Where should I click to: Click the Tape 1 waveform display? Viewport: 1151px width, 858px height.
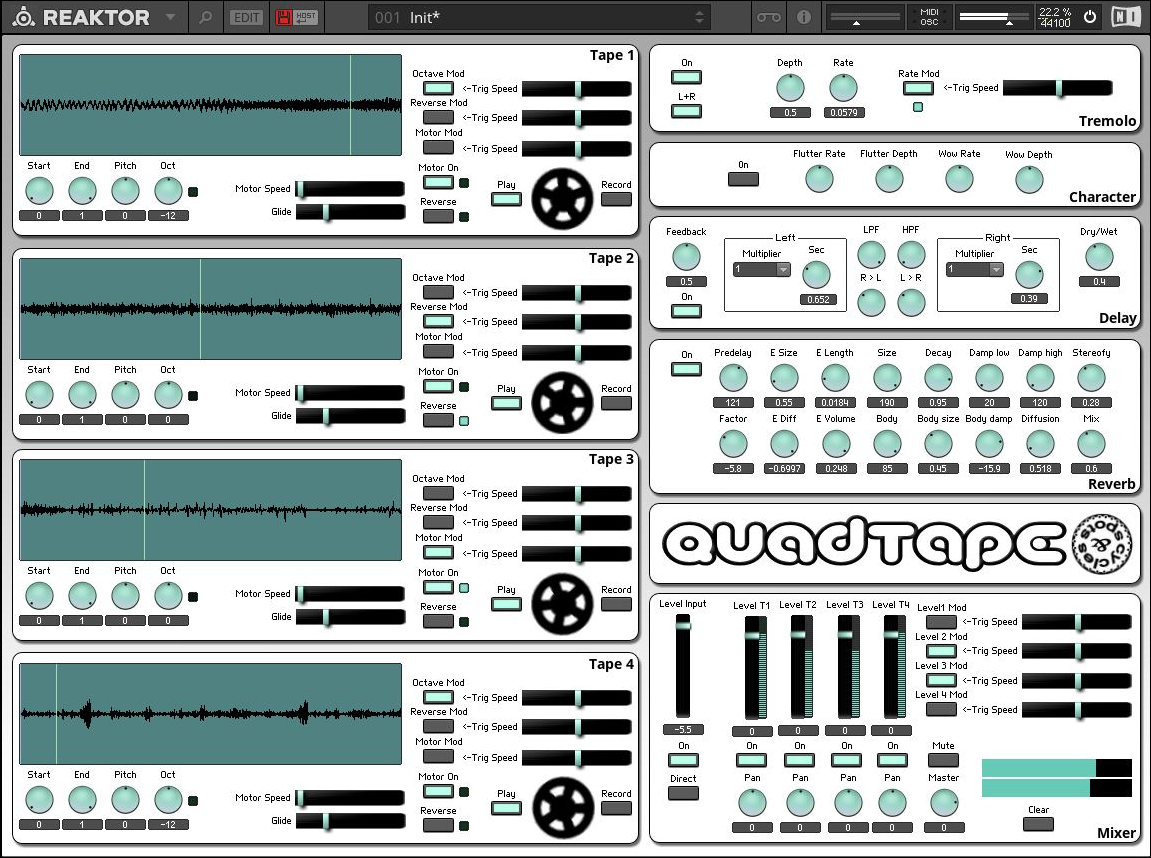point(211,105)
